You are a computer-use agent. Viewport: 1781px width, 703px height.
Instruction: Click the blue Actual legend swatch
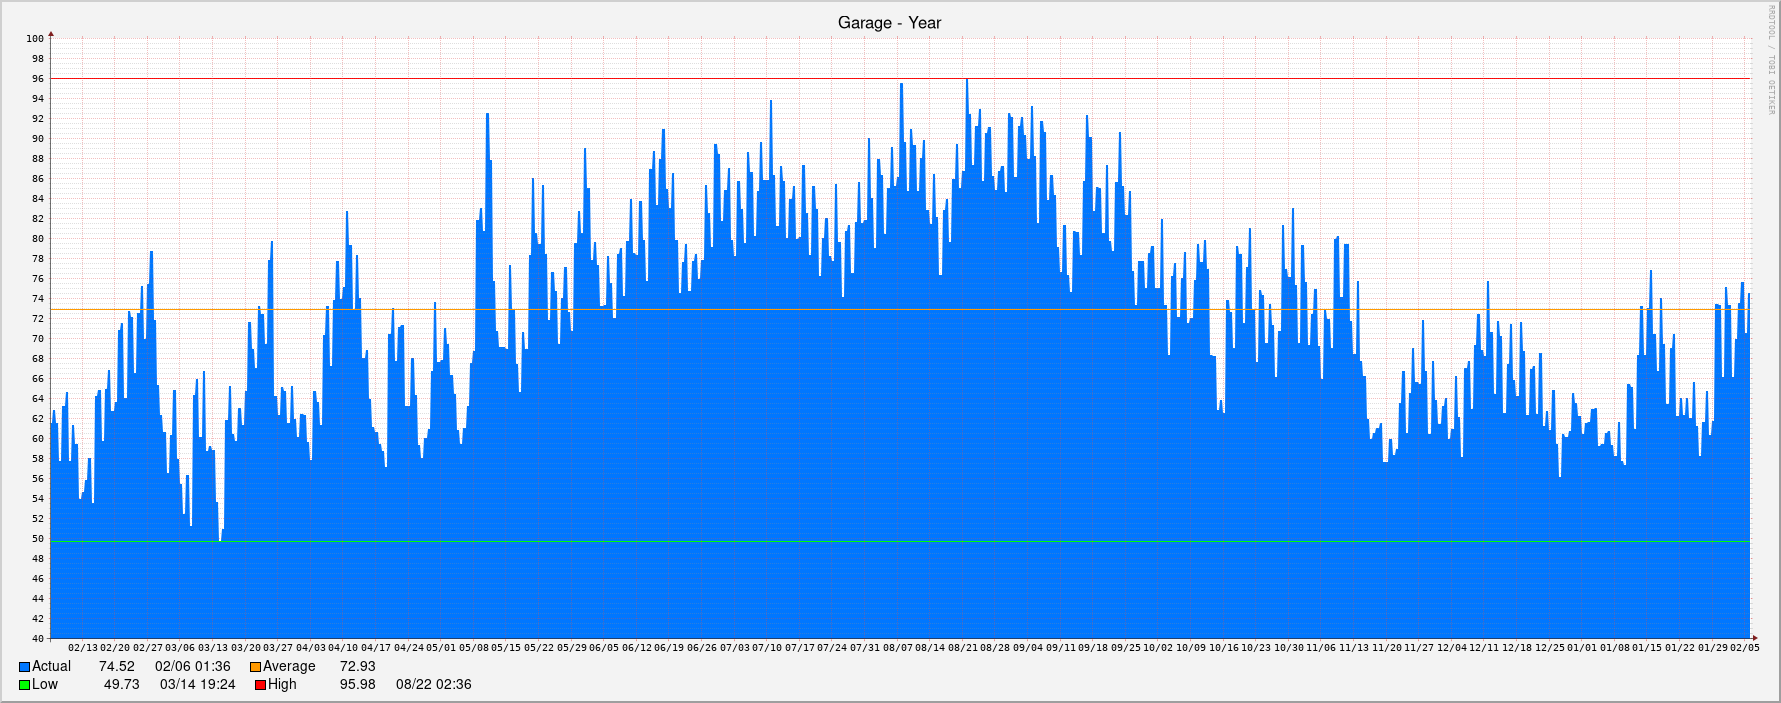pos(24,667)
